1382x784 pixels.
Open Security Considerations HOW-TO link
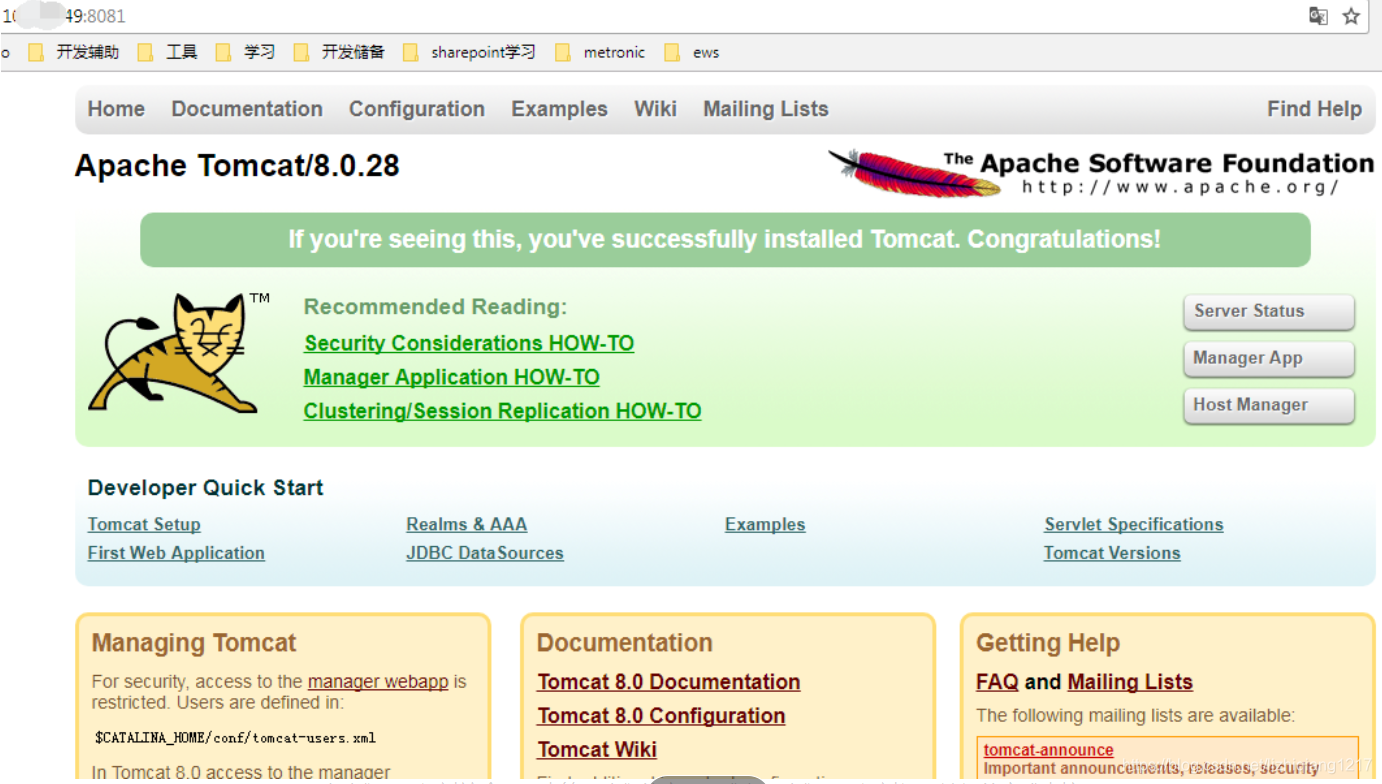tap(469, 343)
